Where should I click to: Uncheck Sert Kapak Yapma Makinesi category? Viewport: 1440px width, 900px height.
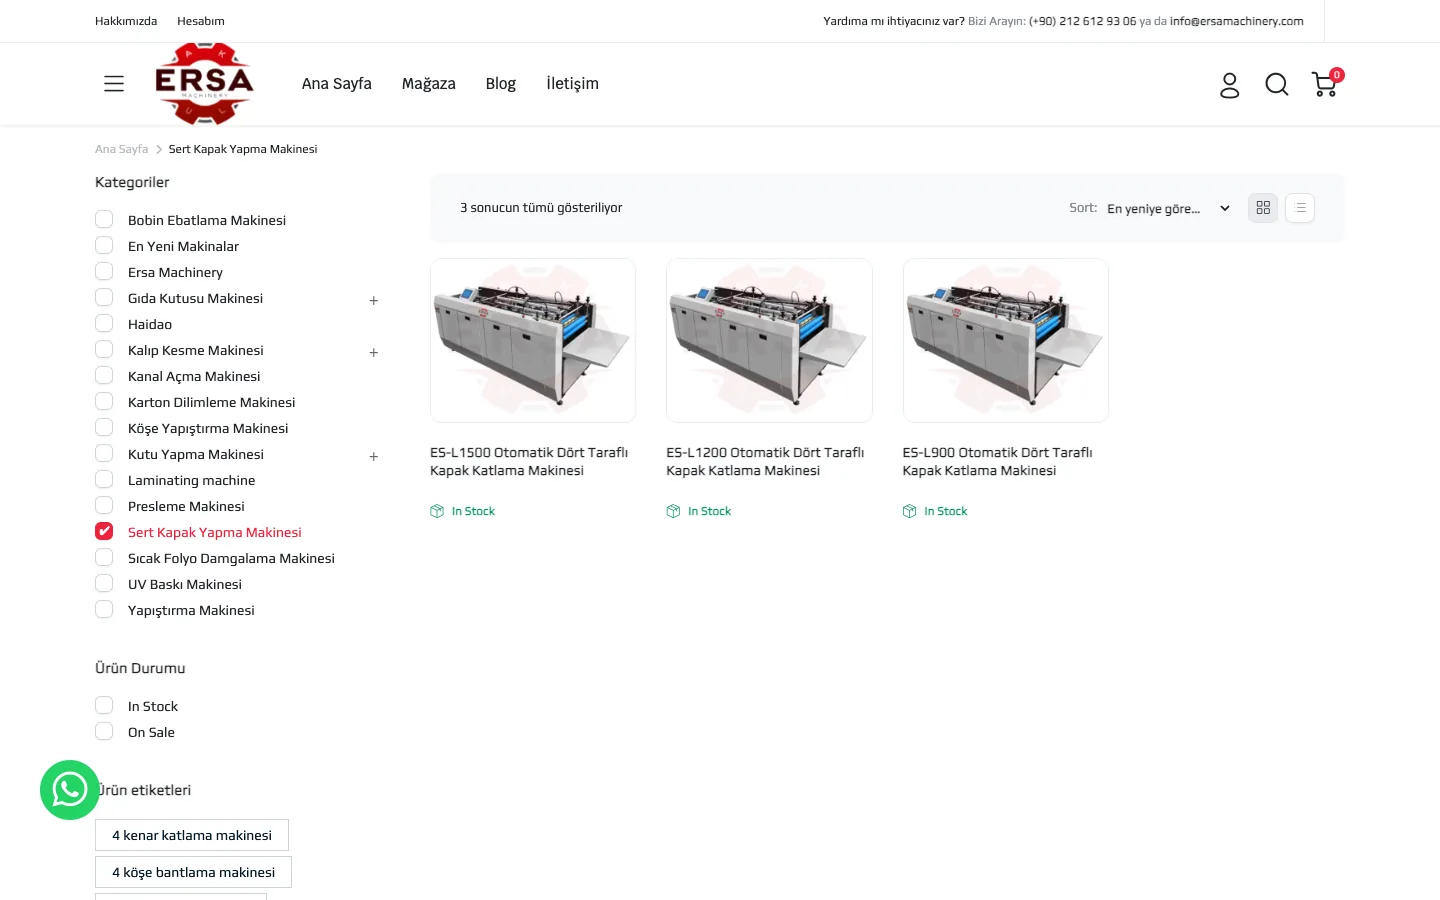point(104,531)
